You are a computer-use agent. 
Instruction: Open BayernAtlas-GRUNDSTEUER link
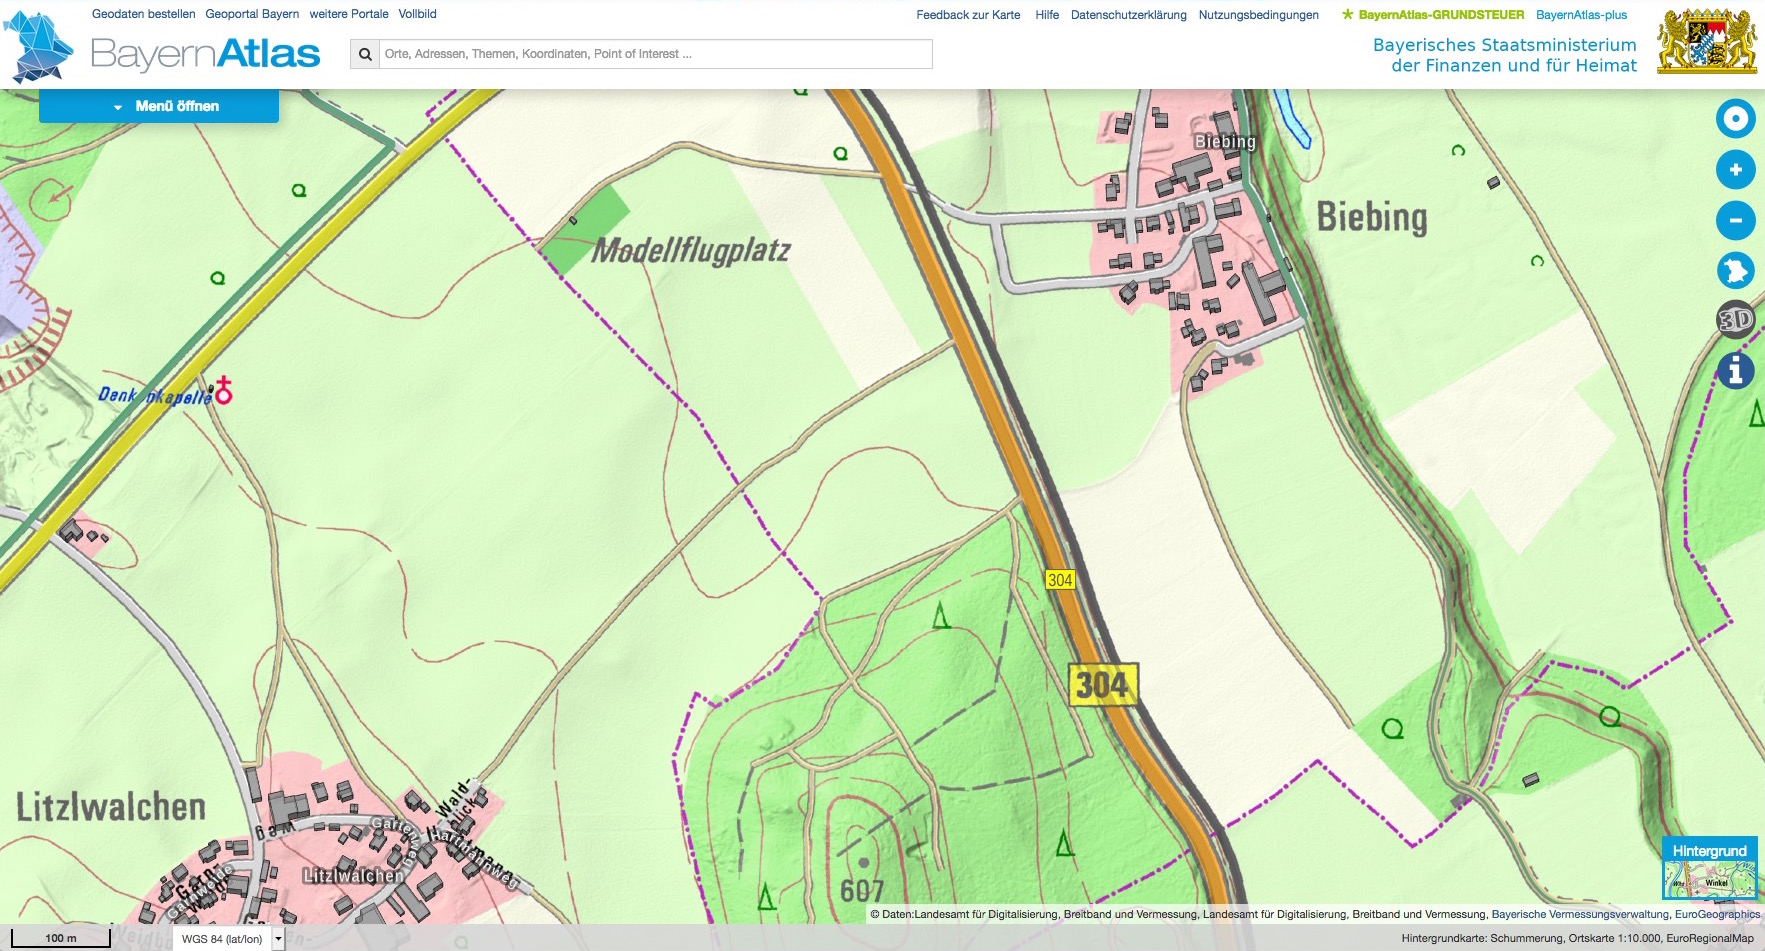(1433, 15)
